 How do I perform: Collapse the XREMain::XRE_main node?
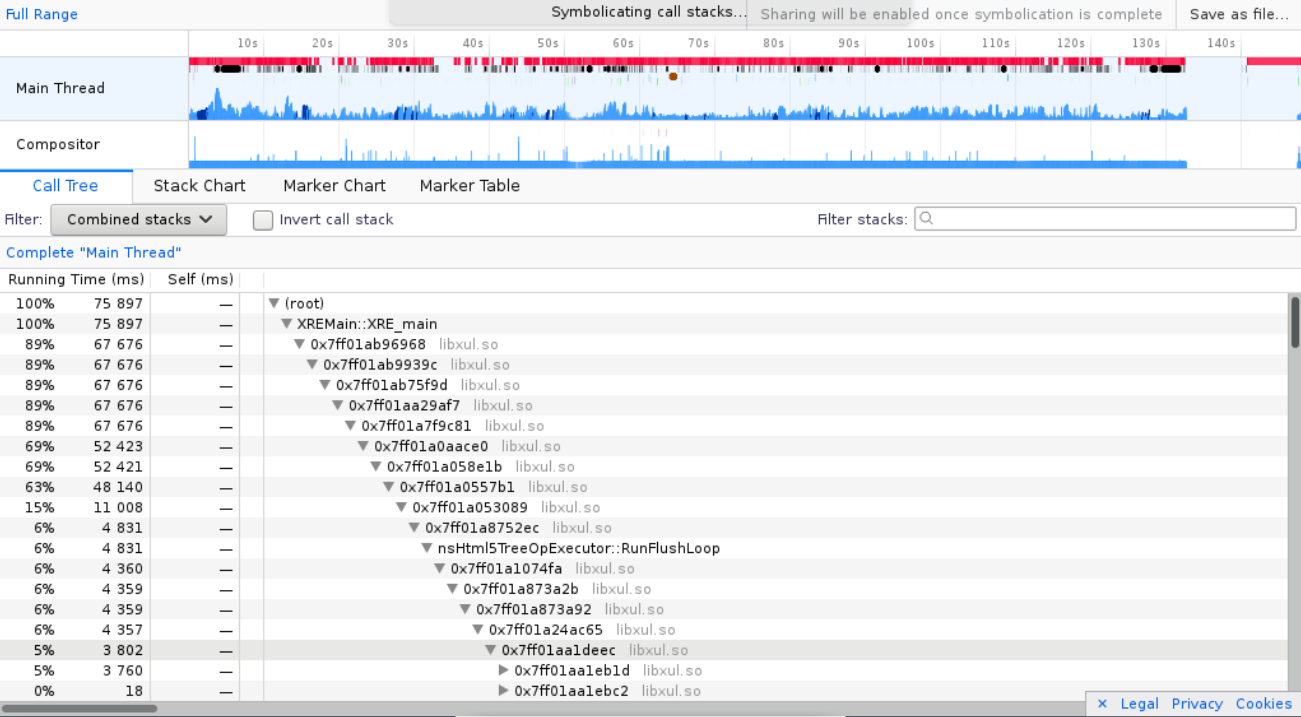287,324
